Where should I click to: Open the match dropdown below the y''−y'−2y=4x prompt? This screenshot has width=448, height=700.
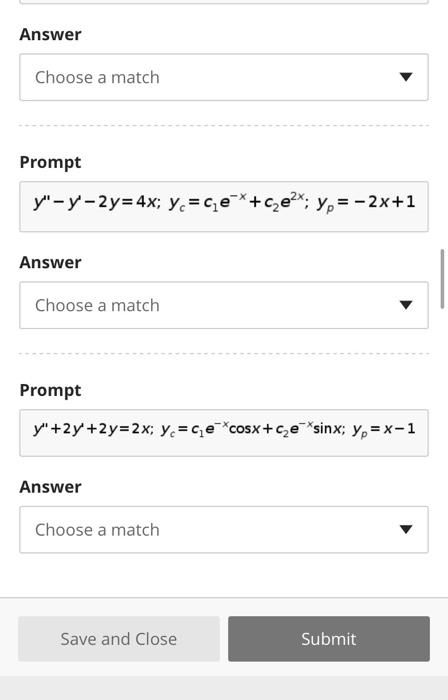click(x=224, y=305)
